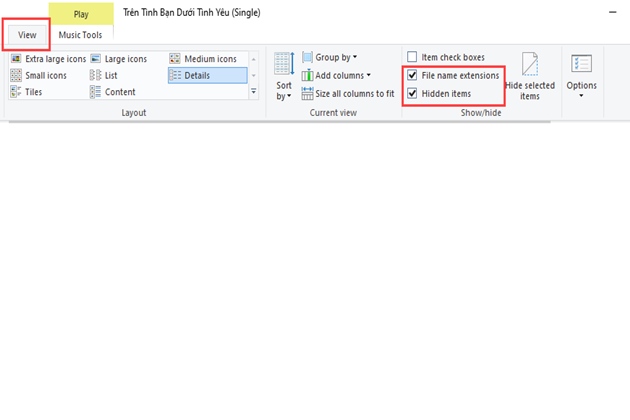Open the Sort by dropdown
Viewport: 630px width, 420px height.
(x=284, y=76)
